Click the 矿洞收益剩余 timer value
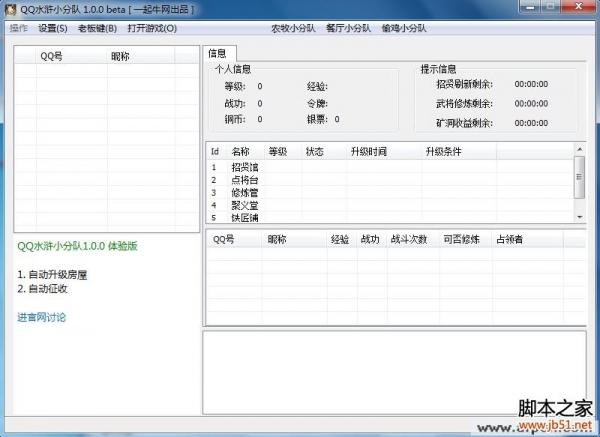Image resolution: width=600 pixels, height=437 pixels. click(531, 123)
